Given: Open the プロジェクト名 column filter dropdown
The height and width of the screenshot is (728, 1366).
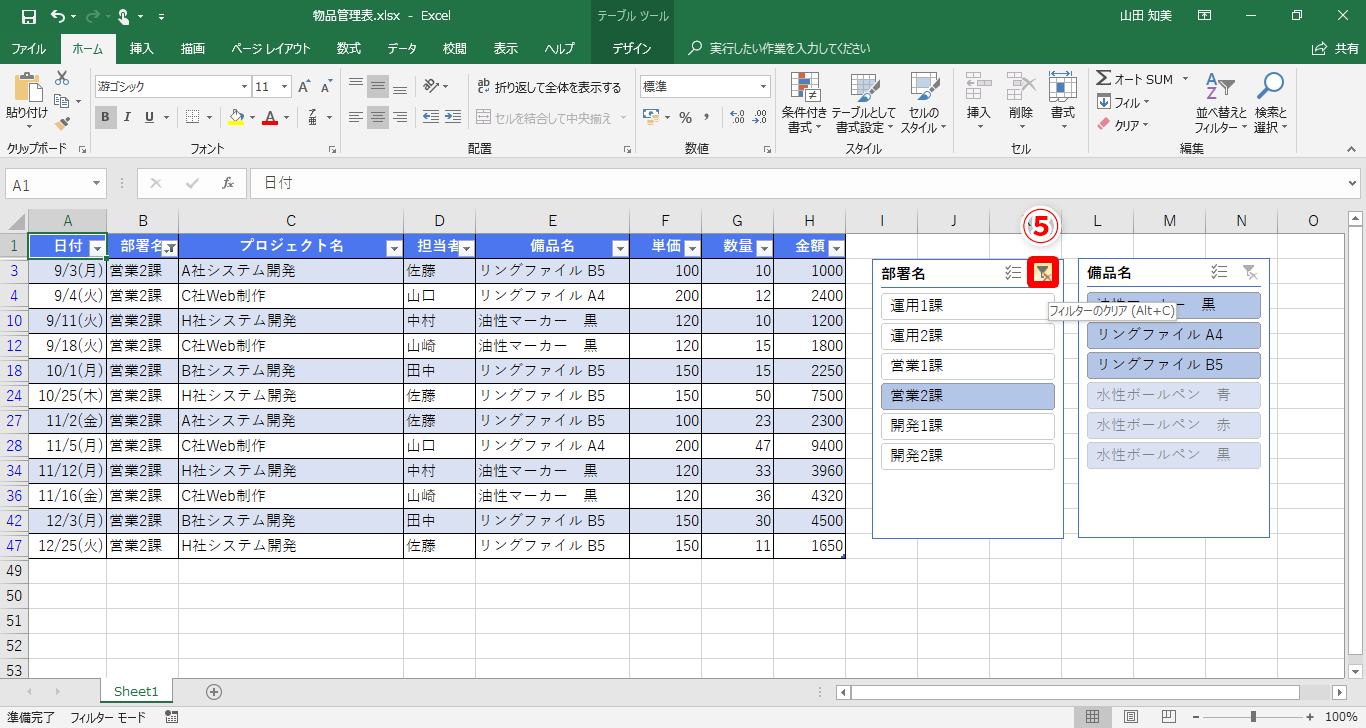Looking at the screenshot, I should [x=394, y=248].
